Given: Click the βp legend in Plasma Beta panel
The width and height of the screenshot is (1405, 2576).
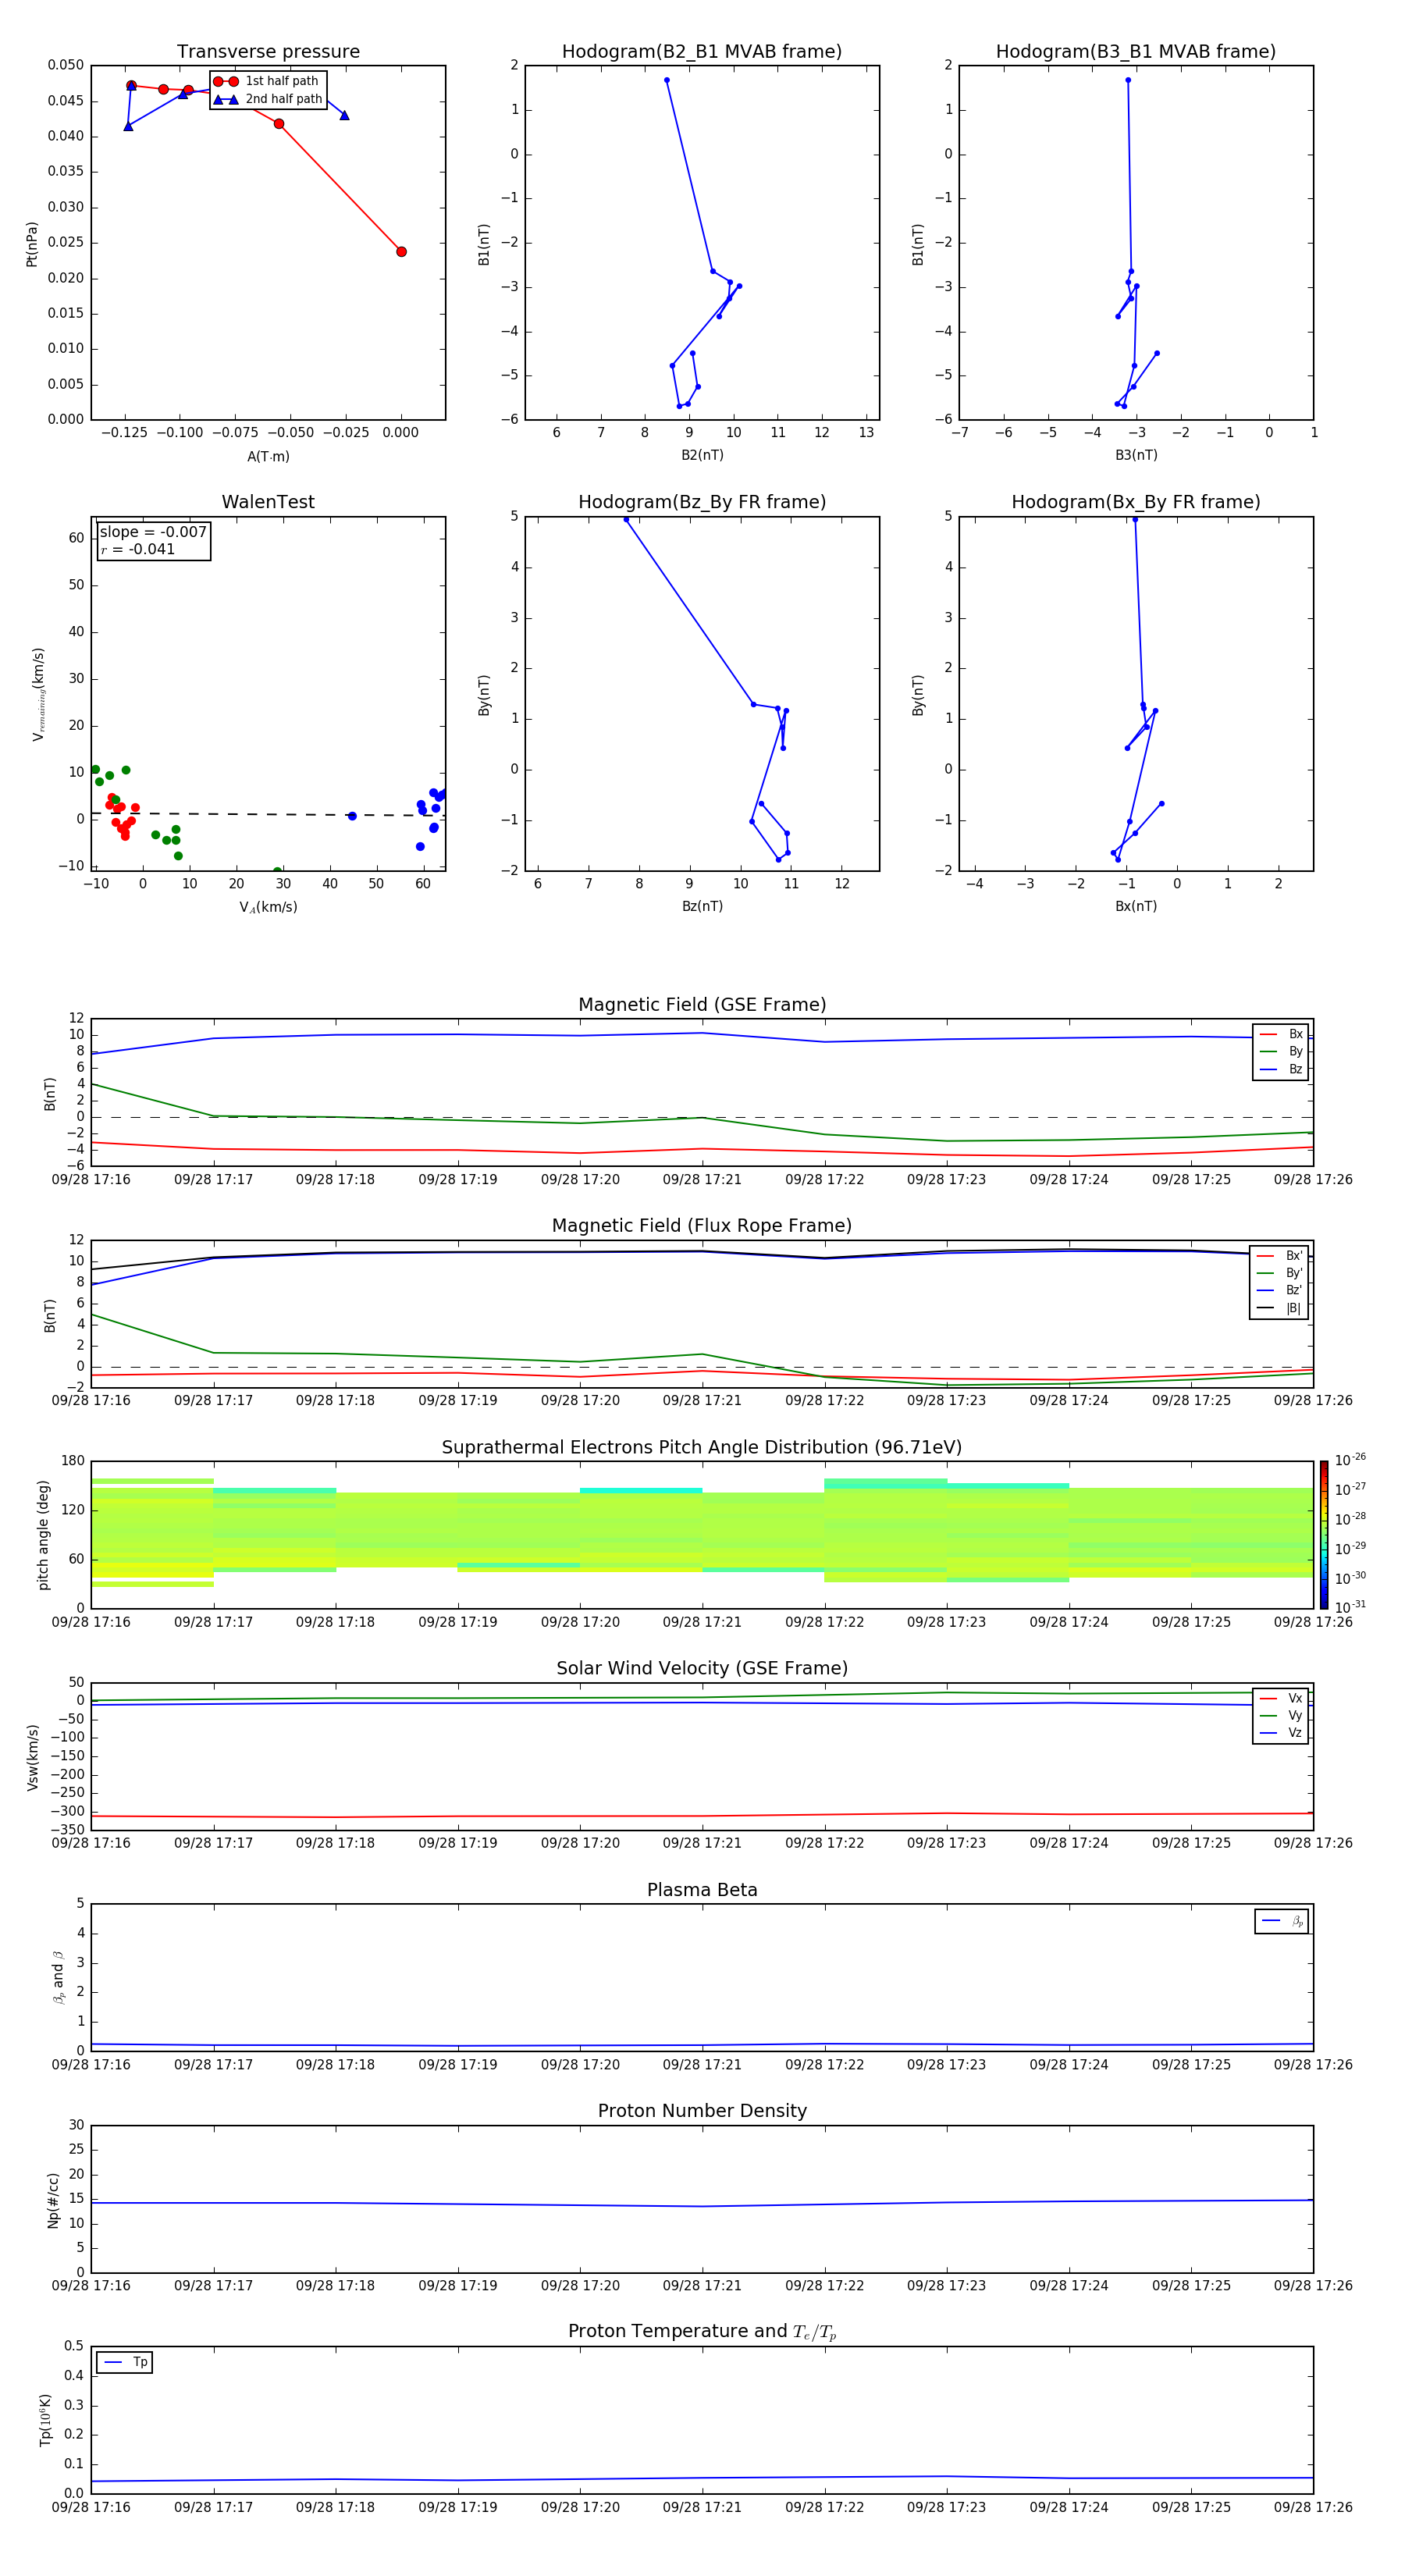Looking at the screenshot, I should point(1281,1921).
